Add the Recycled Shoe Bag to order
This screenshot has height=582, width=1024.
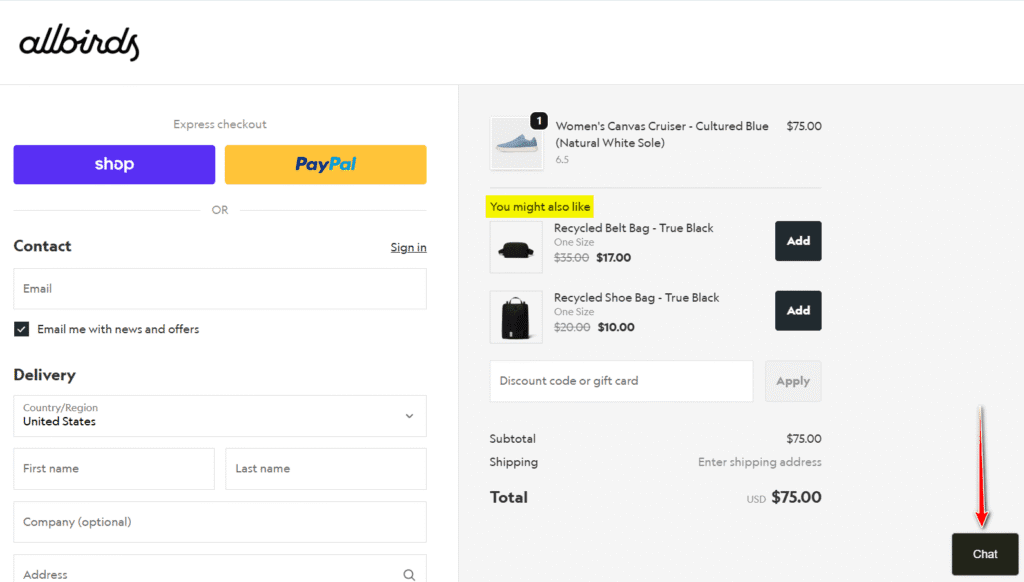click(x=798, y=310)
